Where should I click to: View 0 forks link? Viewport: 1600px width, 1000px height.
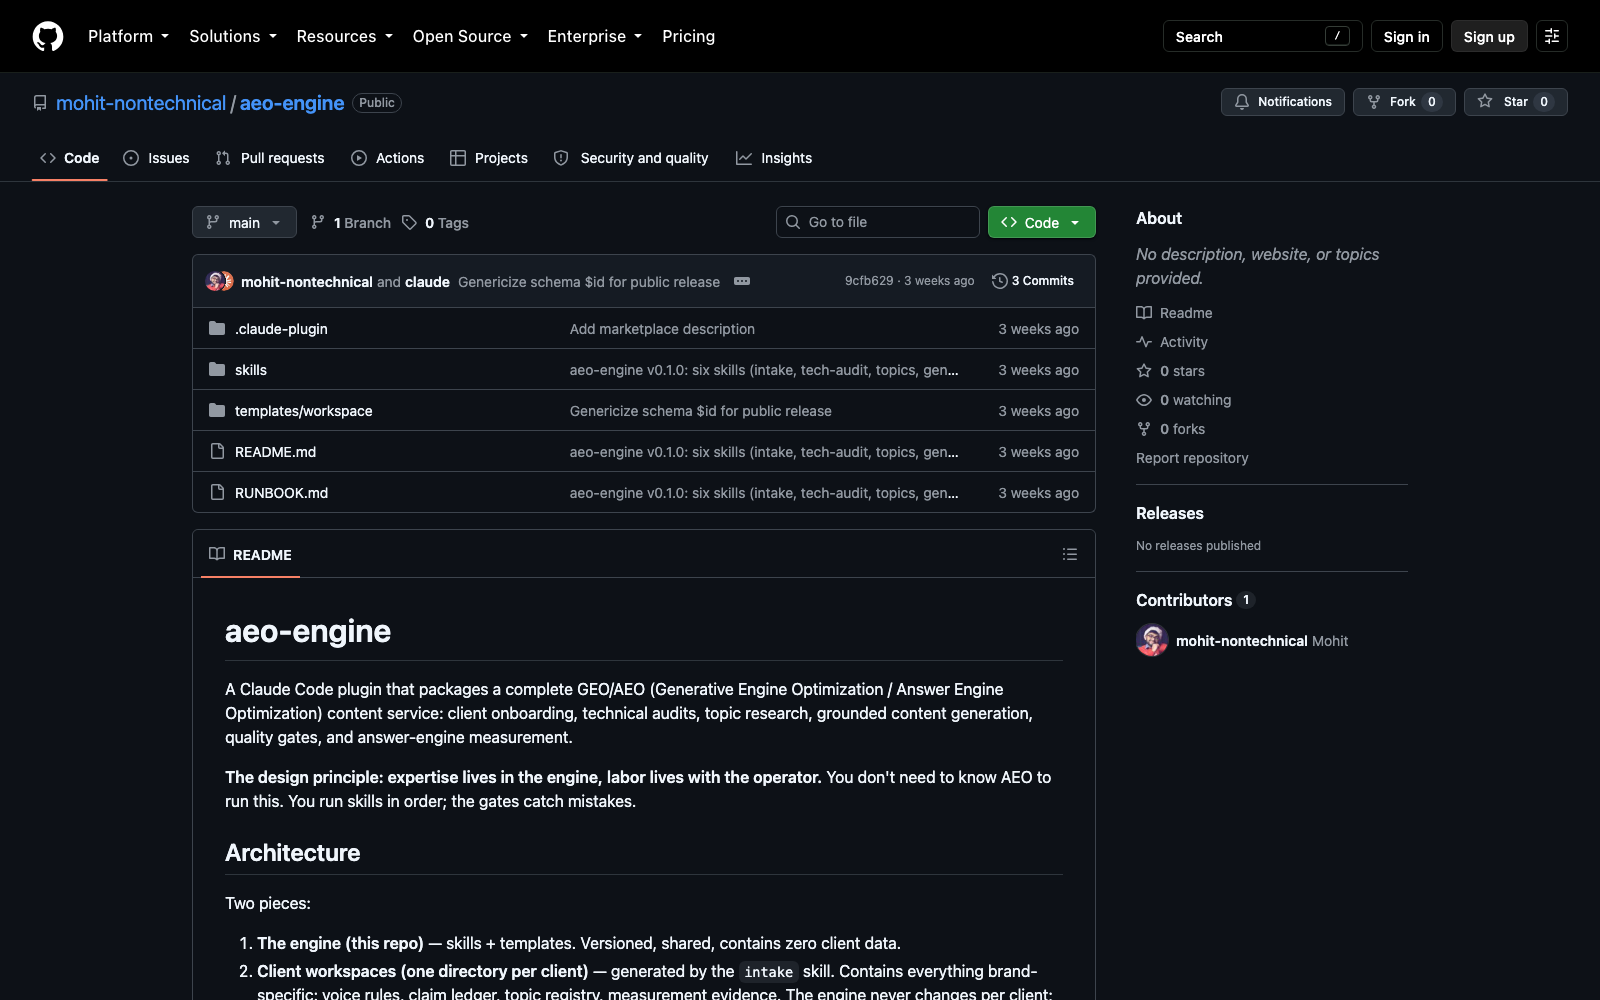click(1170, 429)
